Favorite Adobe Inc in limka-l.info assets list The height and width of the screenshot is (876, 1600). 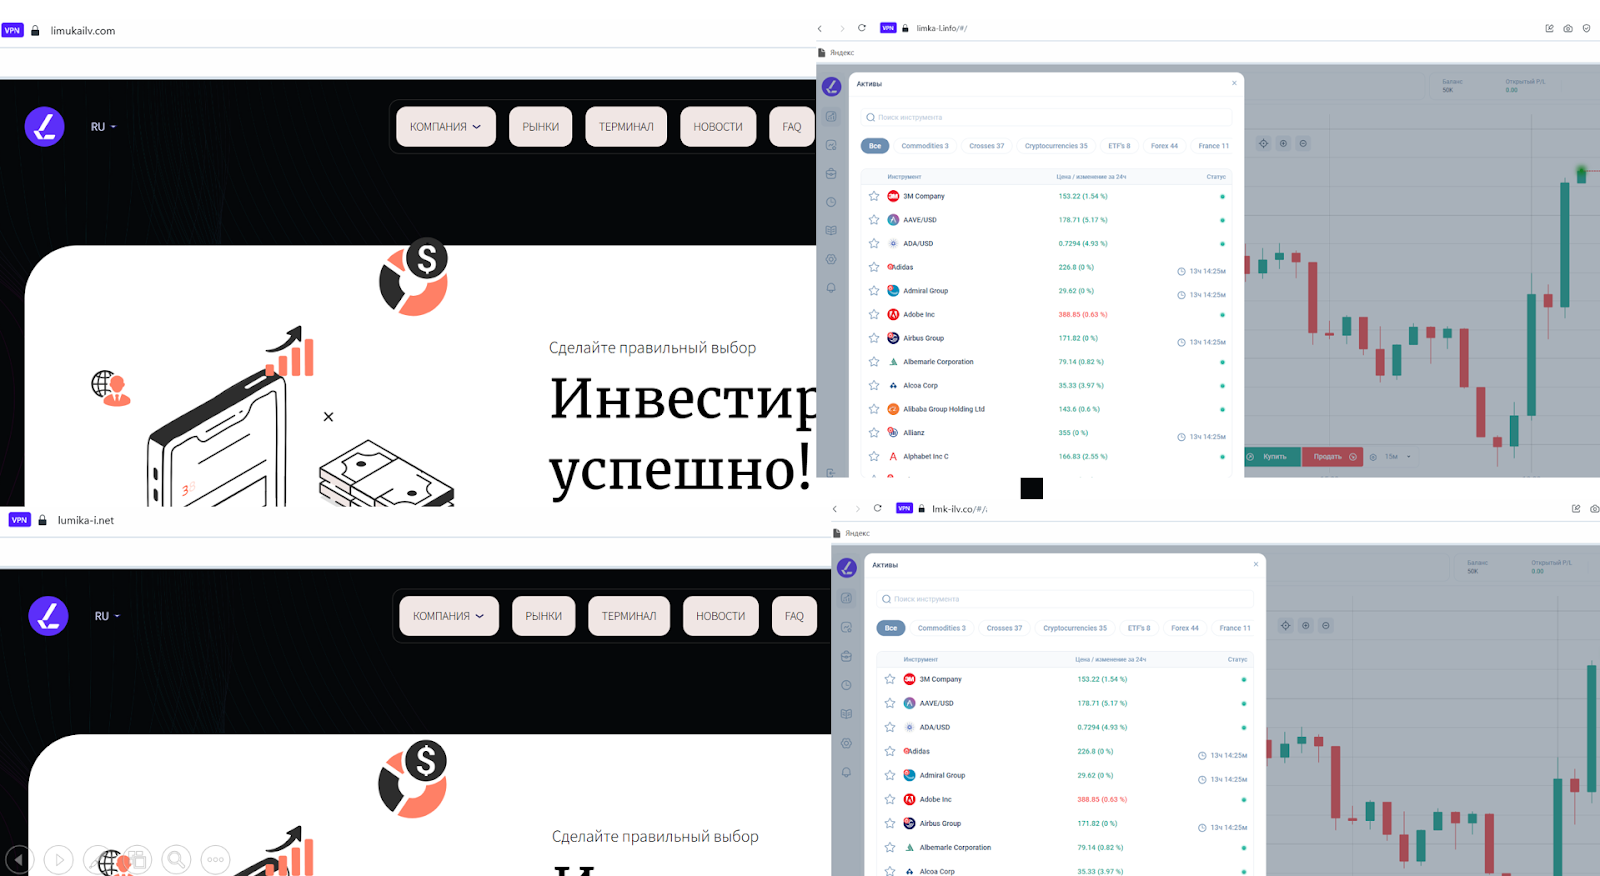pyautogui.click(x=874, y=314)
